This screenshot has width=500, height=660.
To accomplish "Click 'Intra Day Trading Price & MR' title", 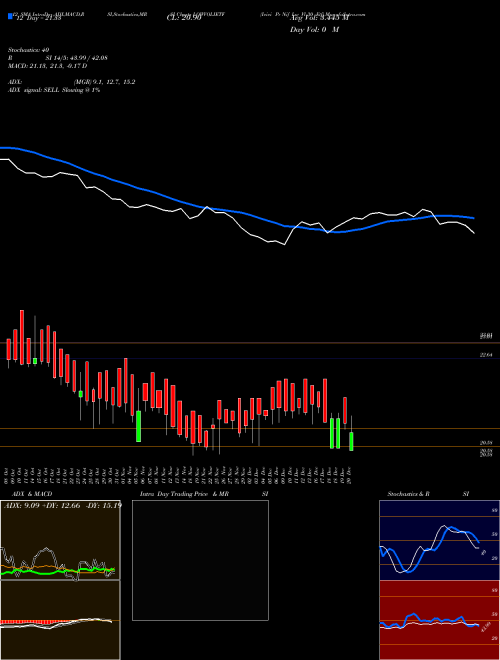I will tap(184, 494).
